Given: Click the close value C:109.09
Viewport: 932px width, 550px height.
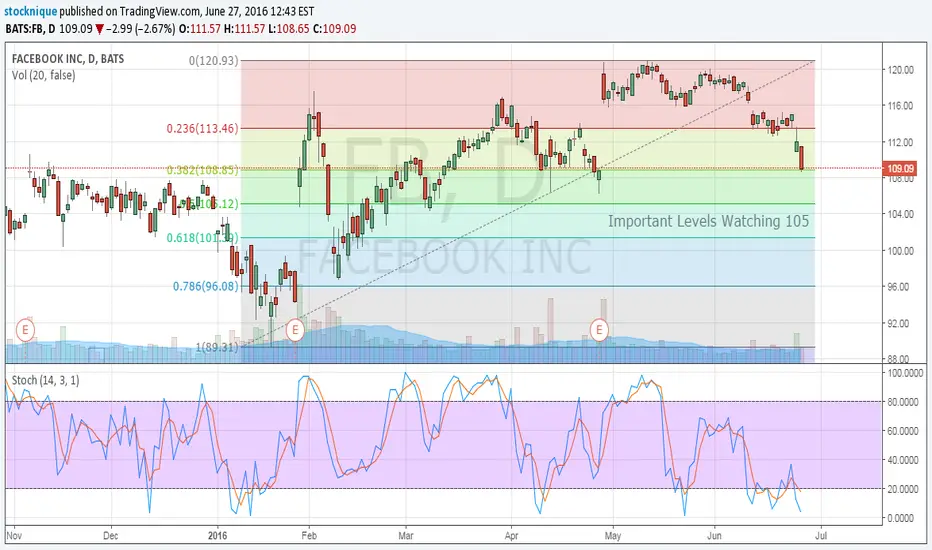Looking at the screenshot, I should 335,29.
